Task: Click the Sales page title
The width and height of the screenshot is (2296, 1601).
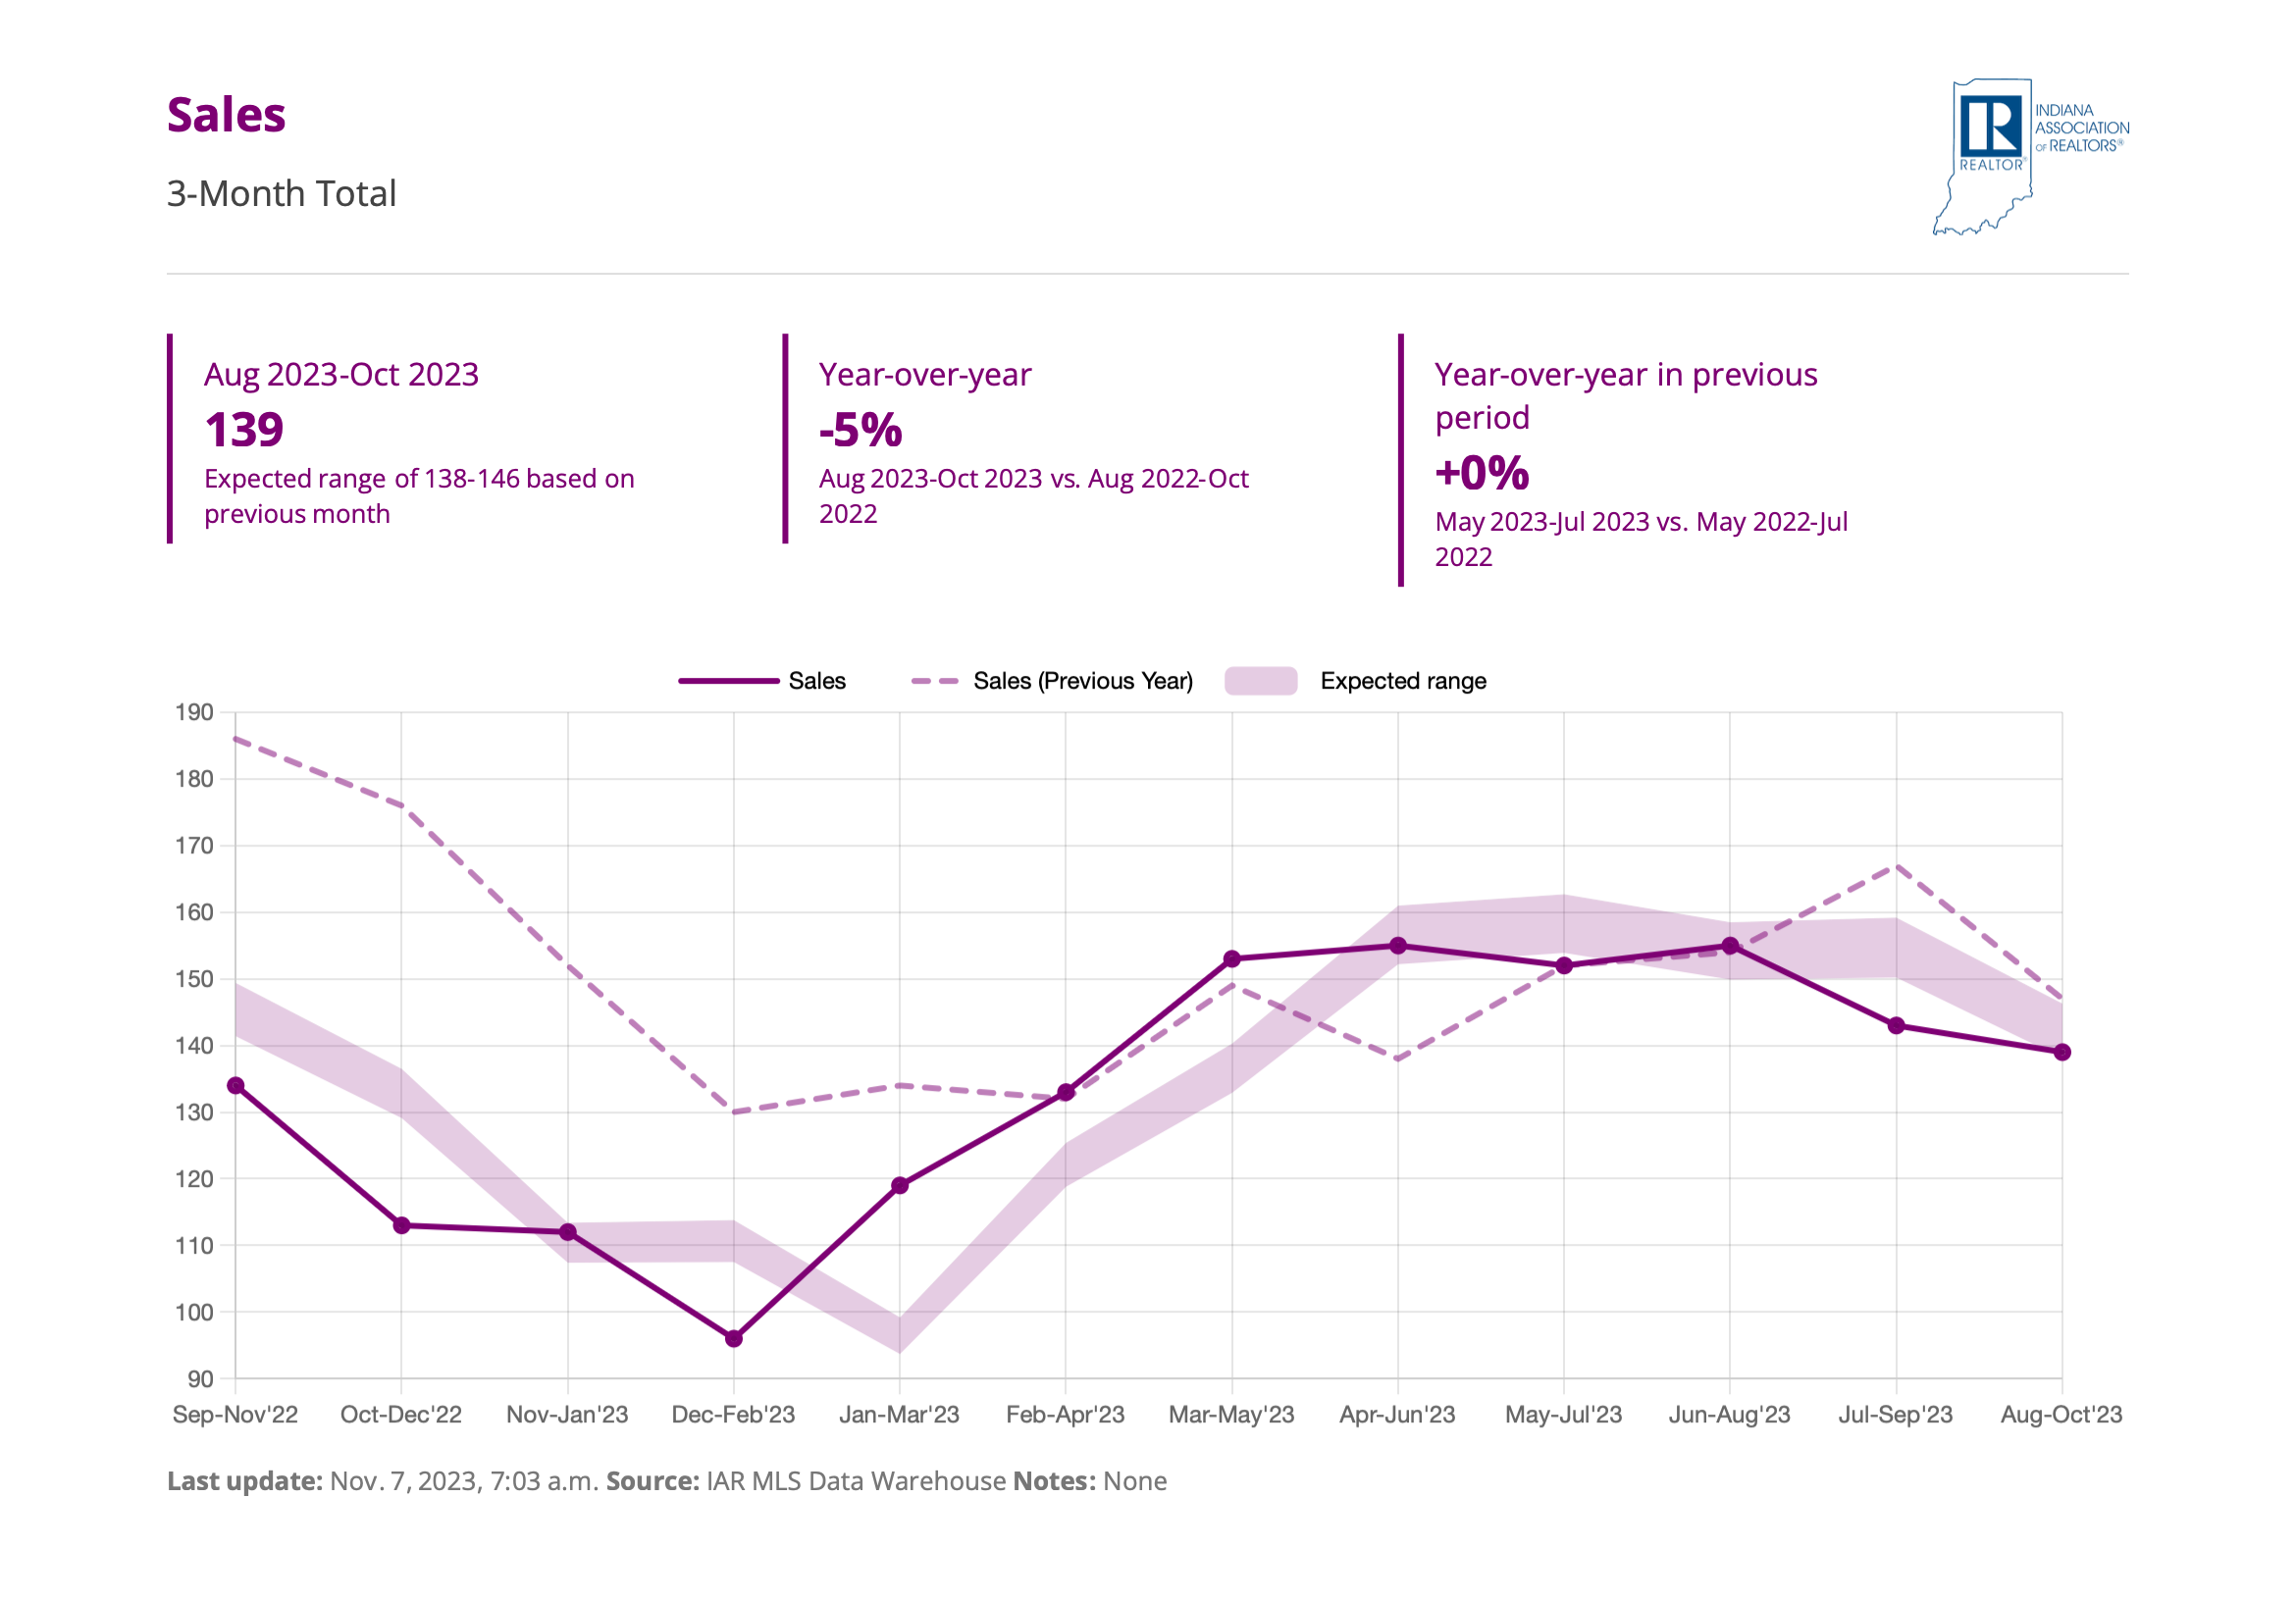Action: (x=226, y=115)
